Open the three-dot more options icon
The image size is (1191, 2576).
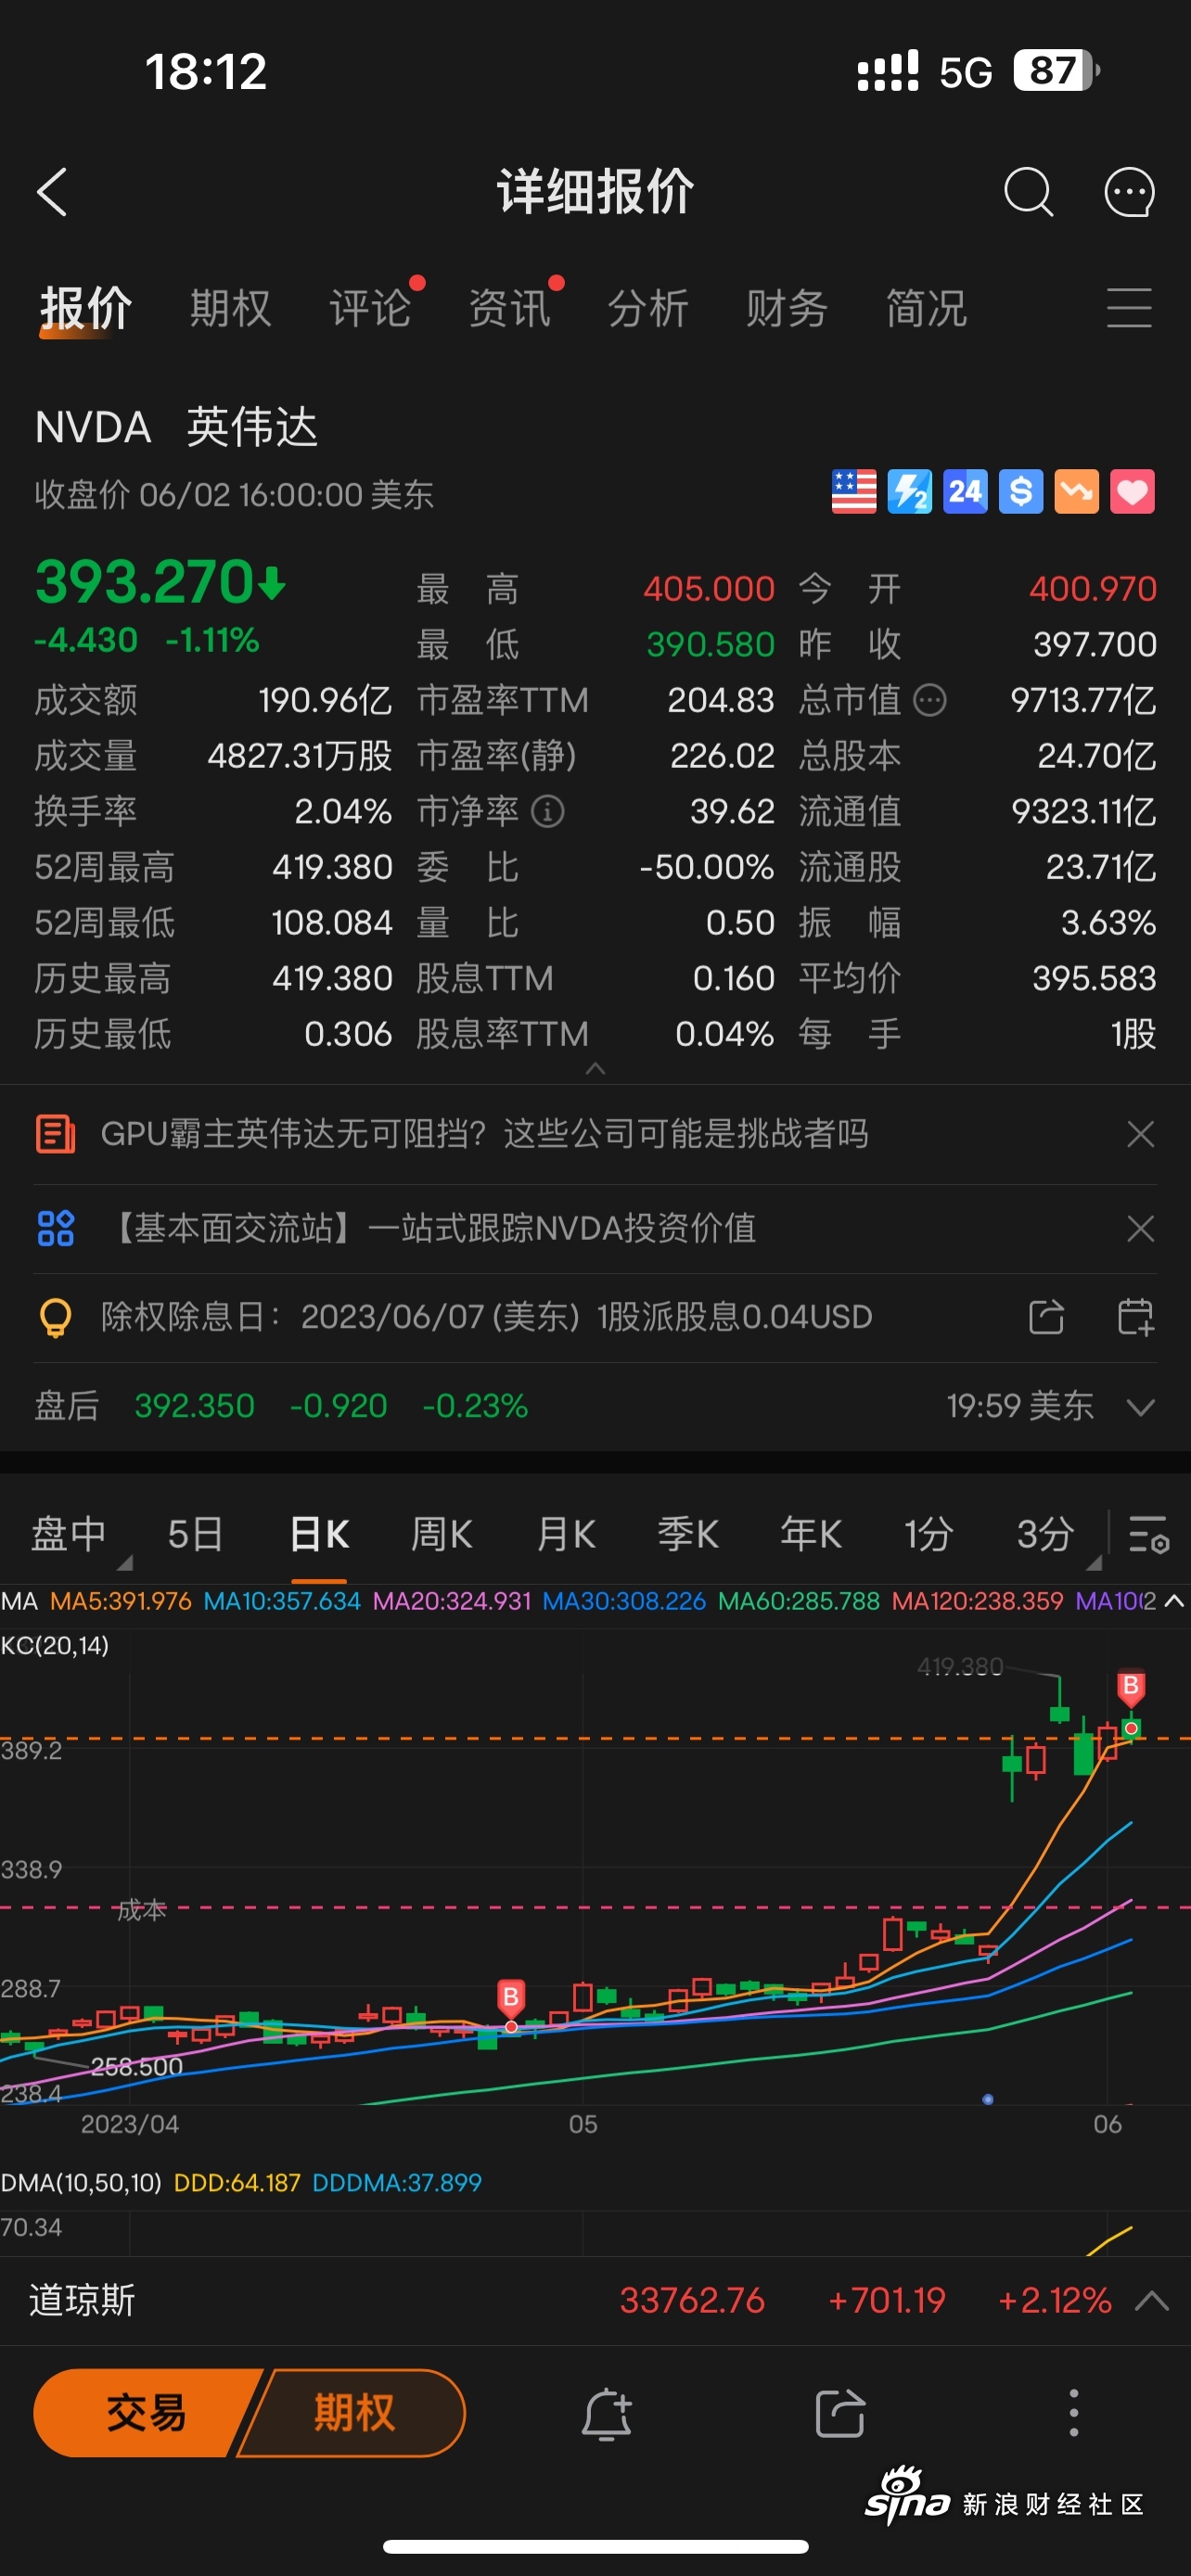coord(1073,2414)
